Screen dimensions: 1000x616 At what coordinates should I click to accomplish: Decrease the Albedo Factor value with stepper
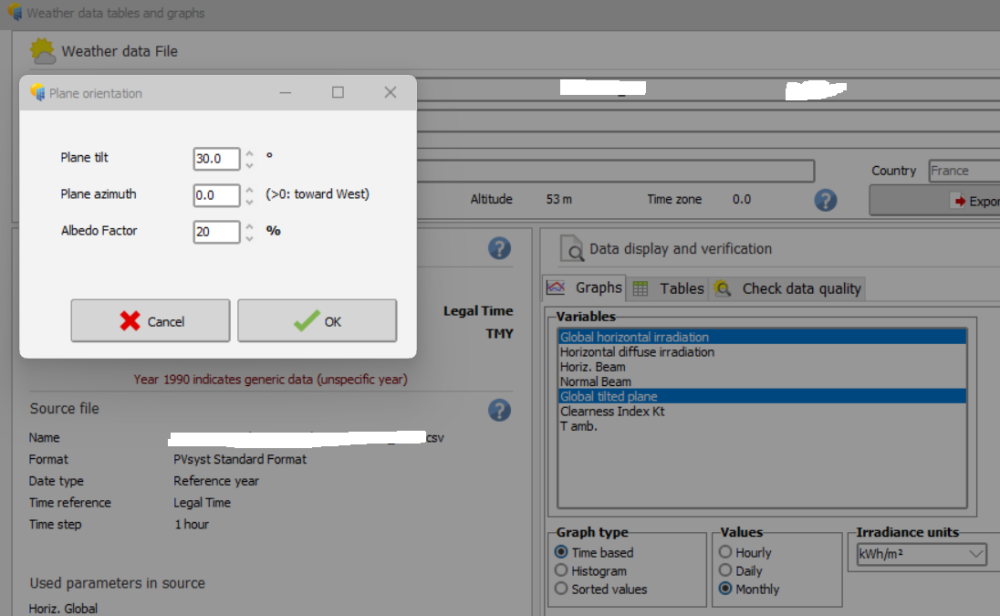250,238
